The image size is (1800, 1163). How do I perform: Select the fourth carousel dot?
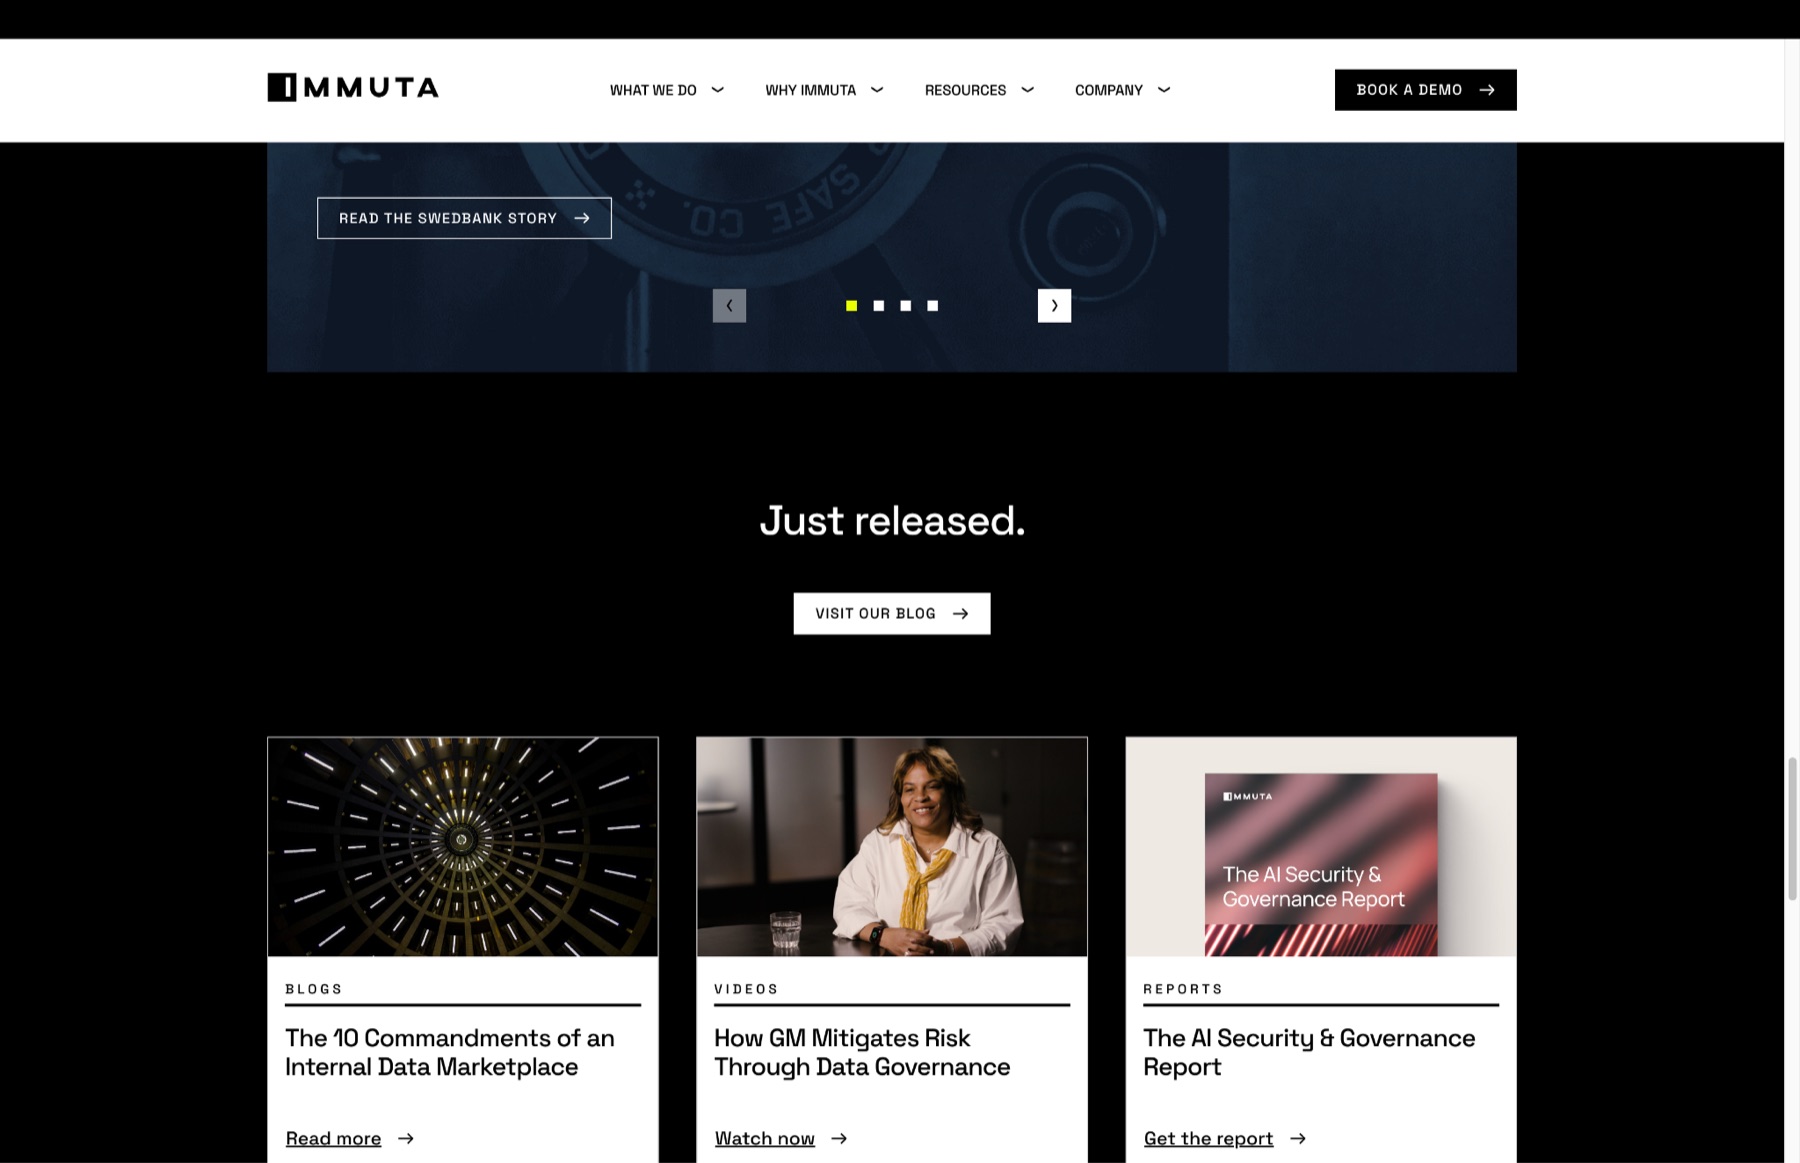coord(932,306)
